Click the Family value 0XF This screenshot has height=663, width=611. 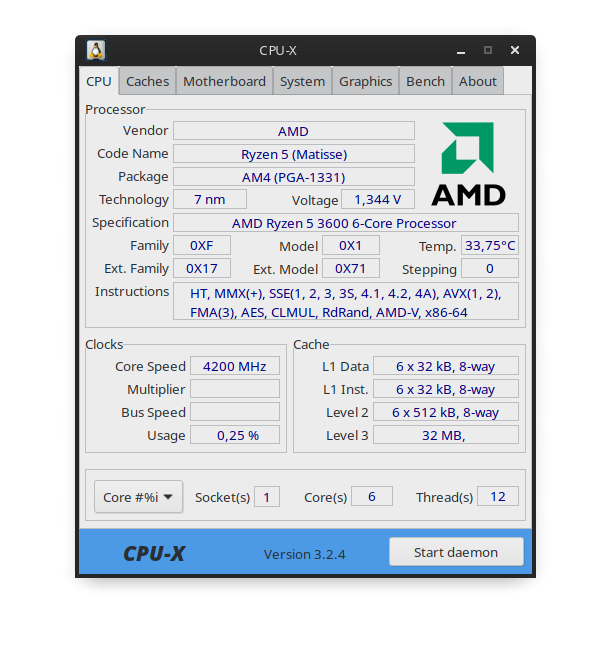point(202,246)
